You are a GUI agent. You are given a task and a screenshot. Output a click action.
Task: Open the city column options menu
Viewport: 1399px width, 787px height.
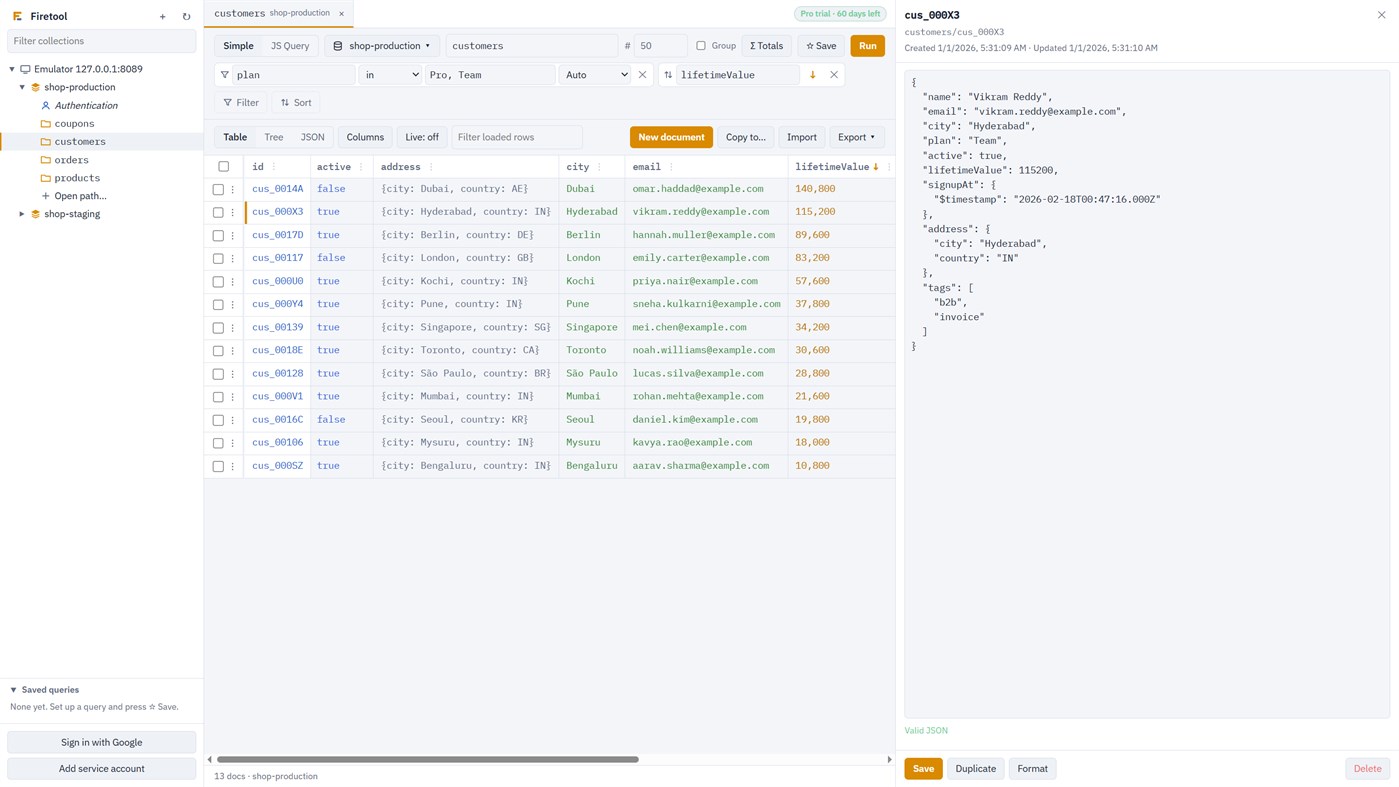[x=599, y=167]
